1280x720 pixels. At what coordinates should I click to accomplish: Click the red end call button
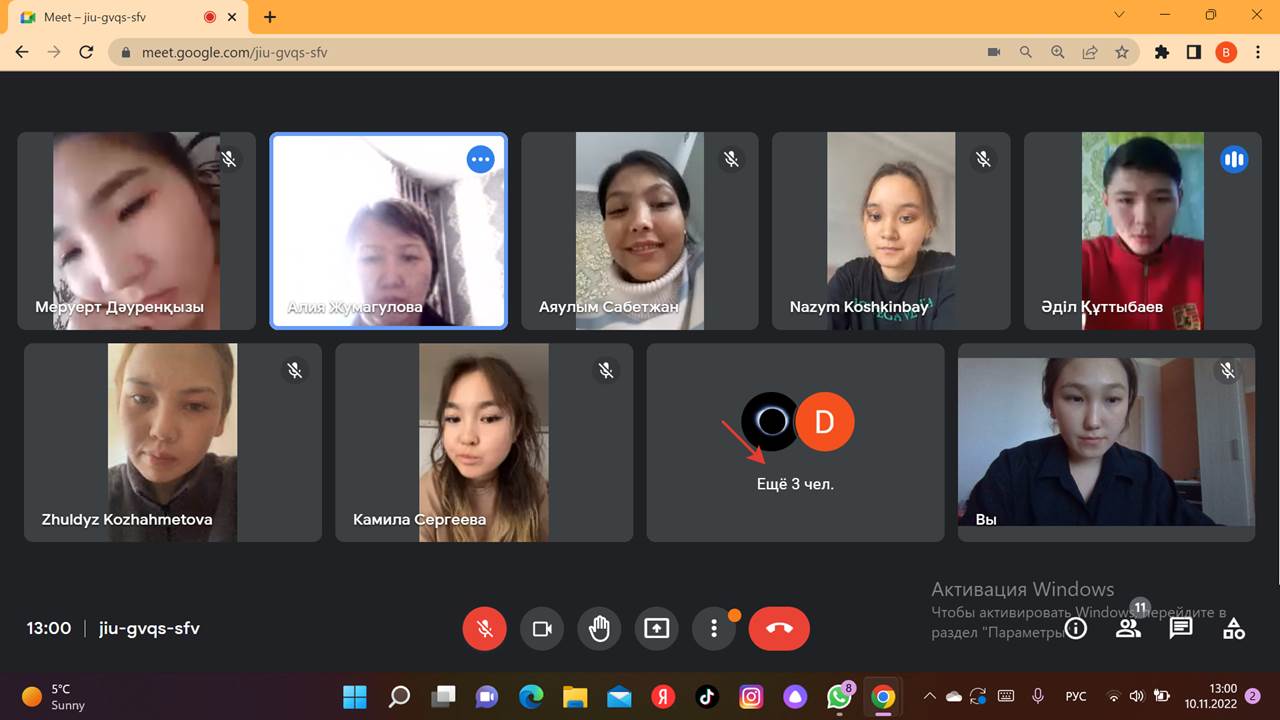pos(779,629)
